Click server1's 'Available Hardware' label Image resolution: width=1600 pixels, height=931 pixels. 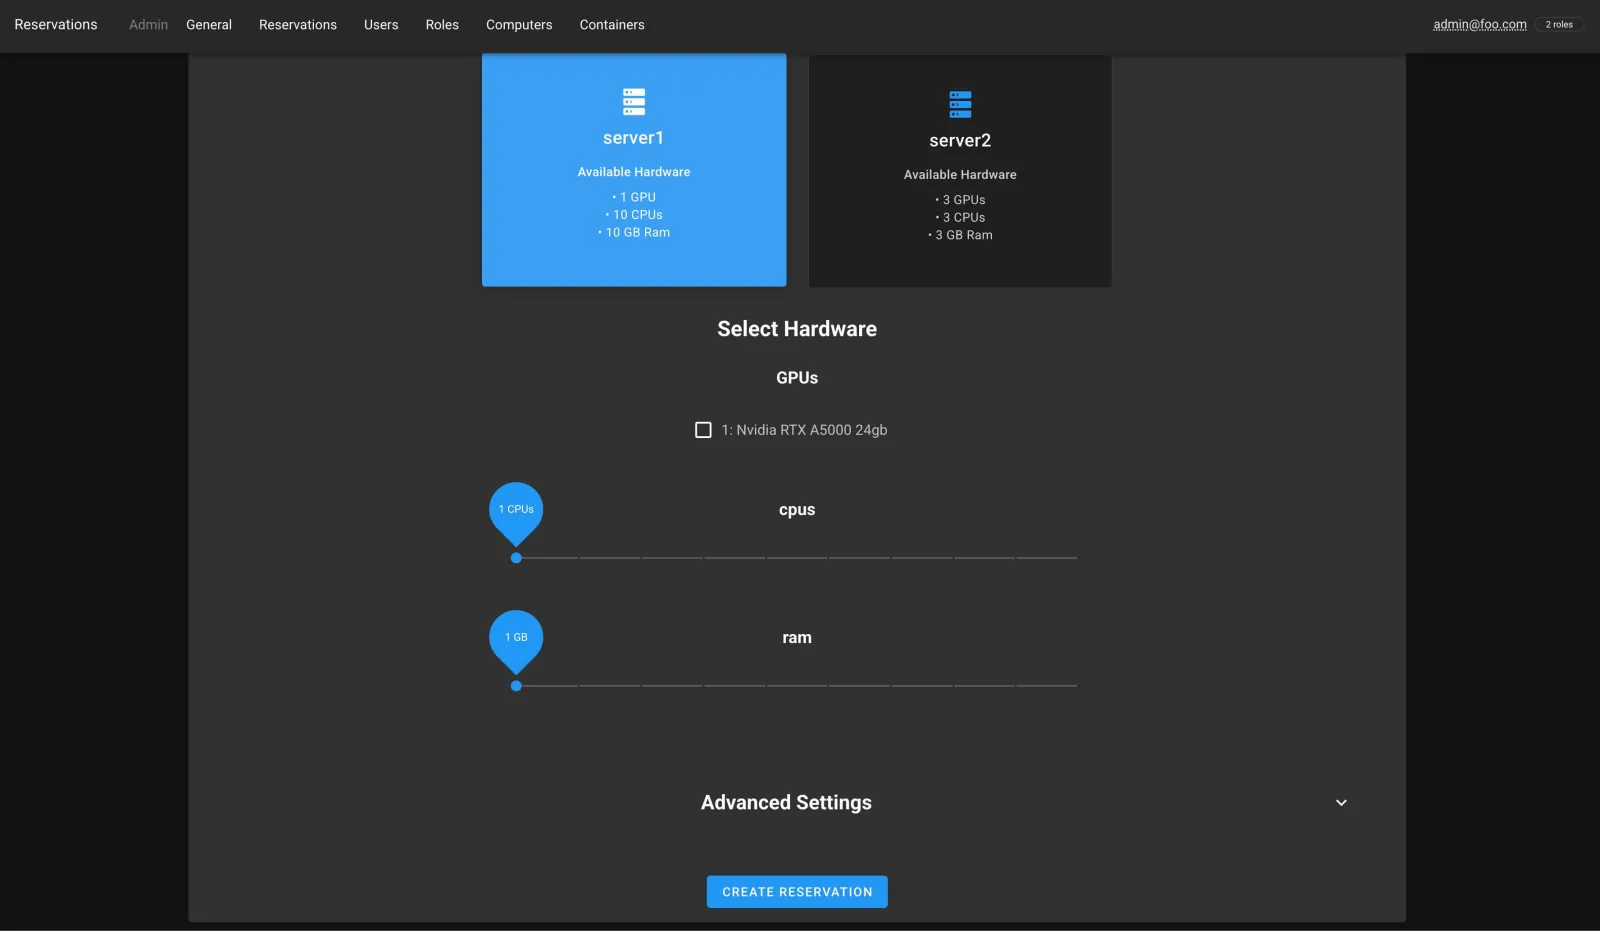pyautogui.click(x=634, y=172)
